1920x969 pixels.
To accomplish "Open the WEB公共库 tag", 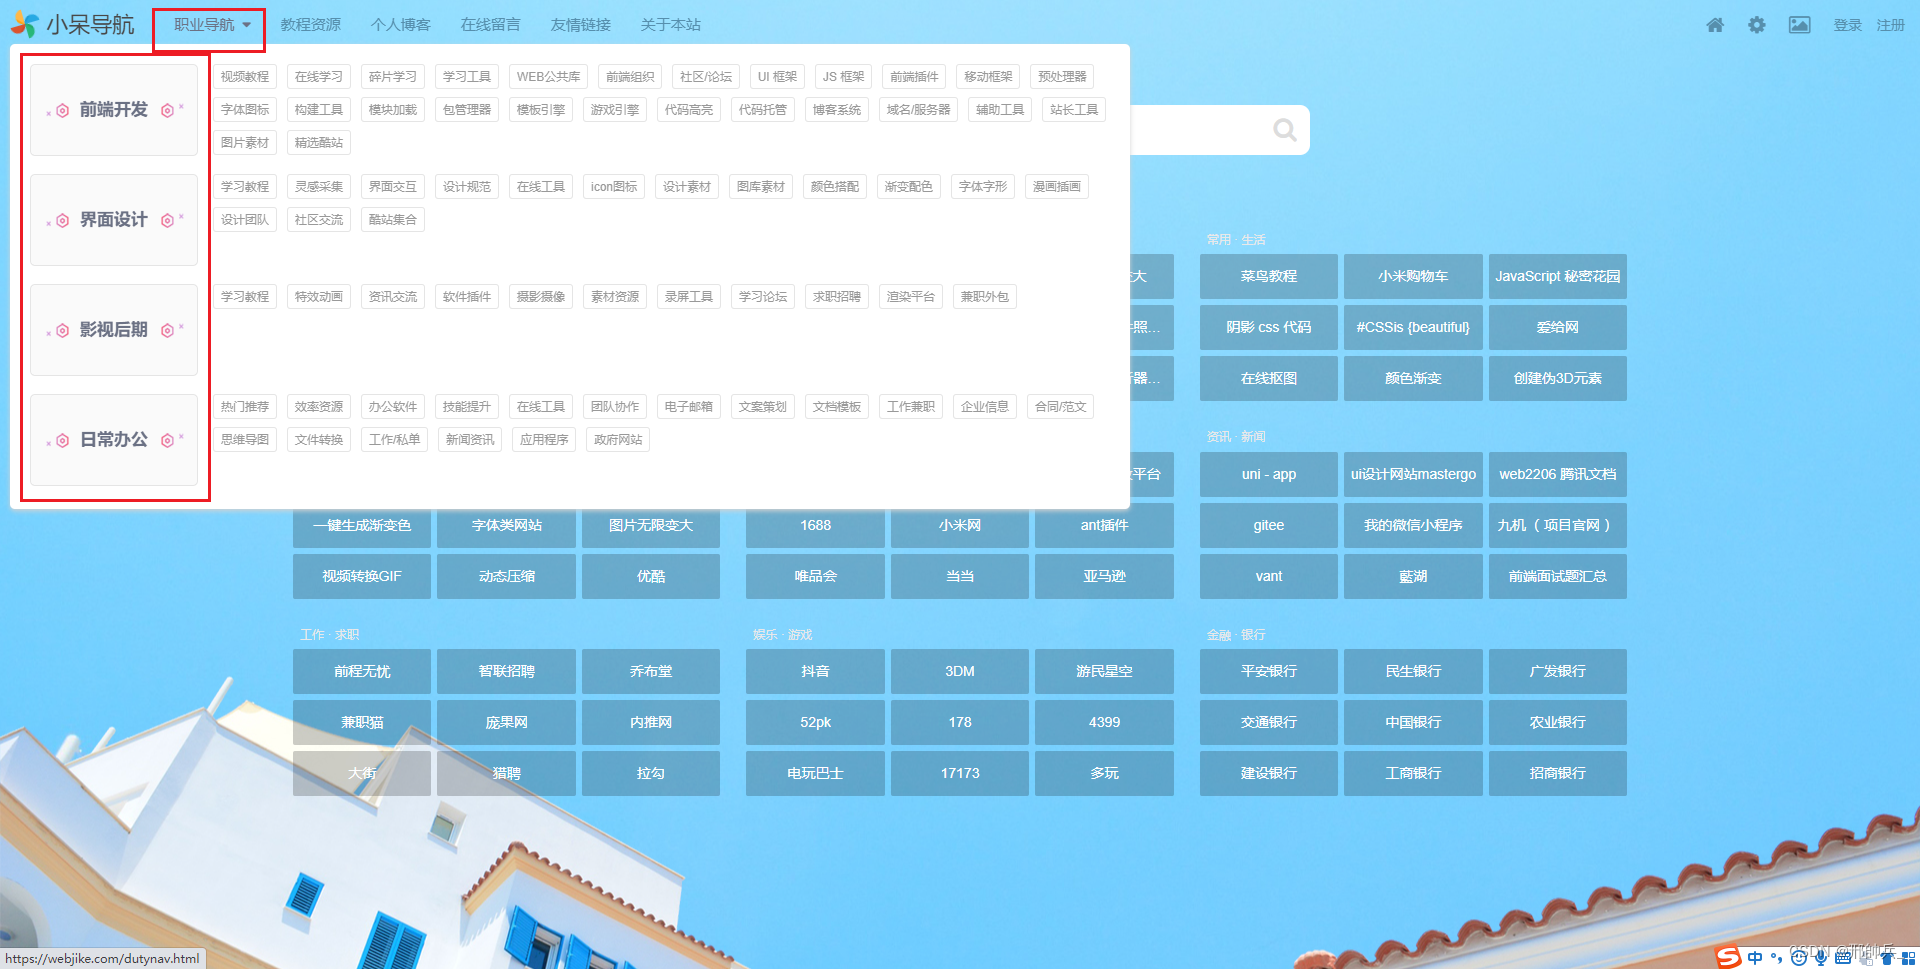I will (x=548, y=77).
